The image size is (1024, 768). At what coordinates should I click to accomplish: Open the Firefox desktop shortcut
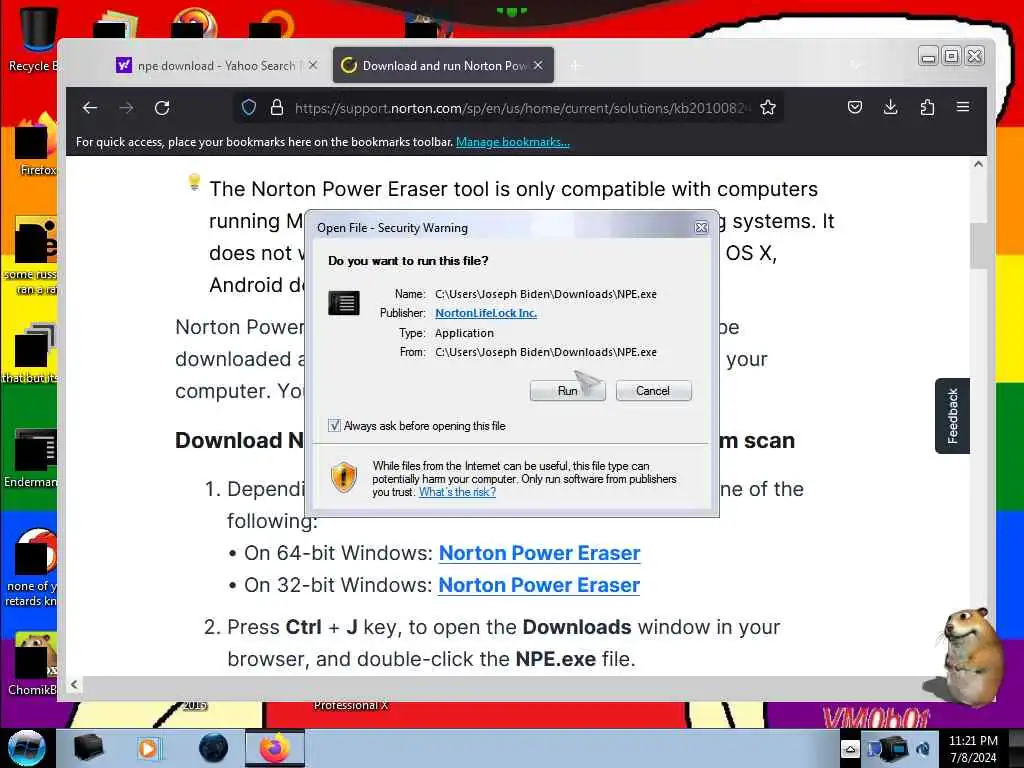(36, 145)
